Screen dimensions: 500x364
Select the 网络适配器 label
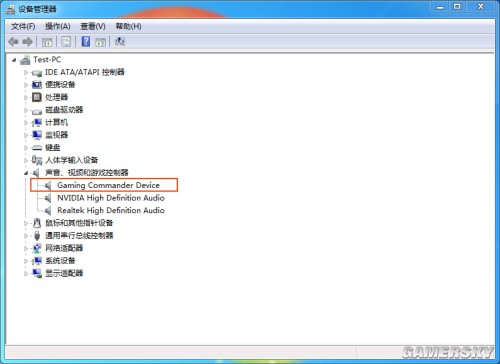[64, 248]
